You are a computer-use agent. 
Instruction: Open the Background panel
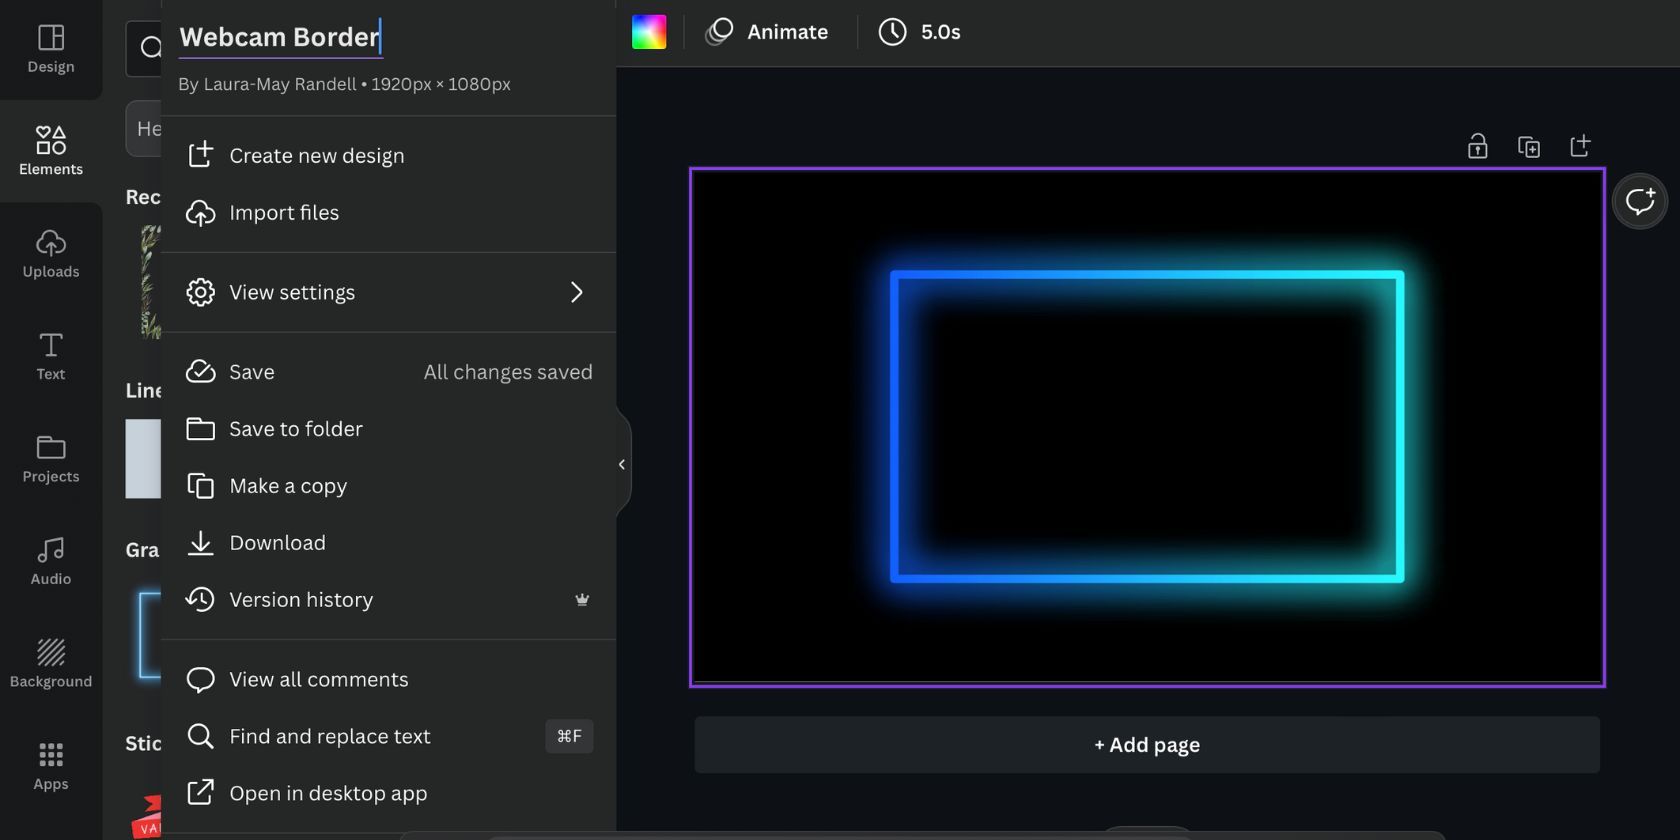coord(50,664)
